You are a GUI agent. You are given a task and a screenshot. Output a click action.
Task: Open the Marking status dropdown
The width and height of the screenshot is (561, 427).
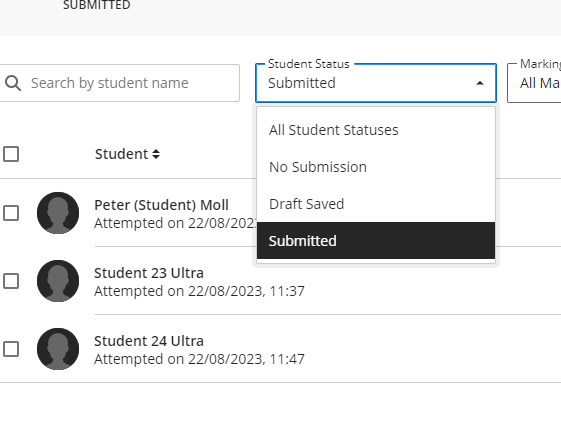tap(534, 83)
